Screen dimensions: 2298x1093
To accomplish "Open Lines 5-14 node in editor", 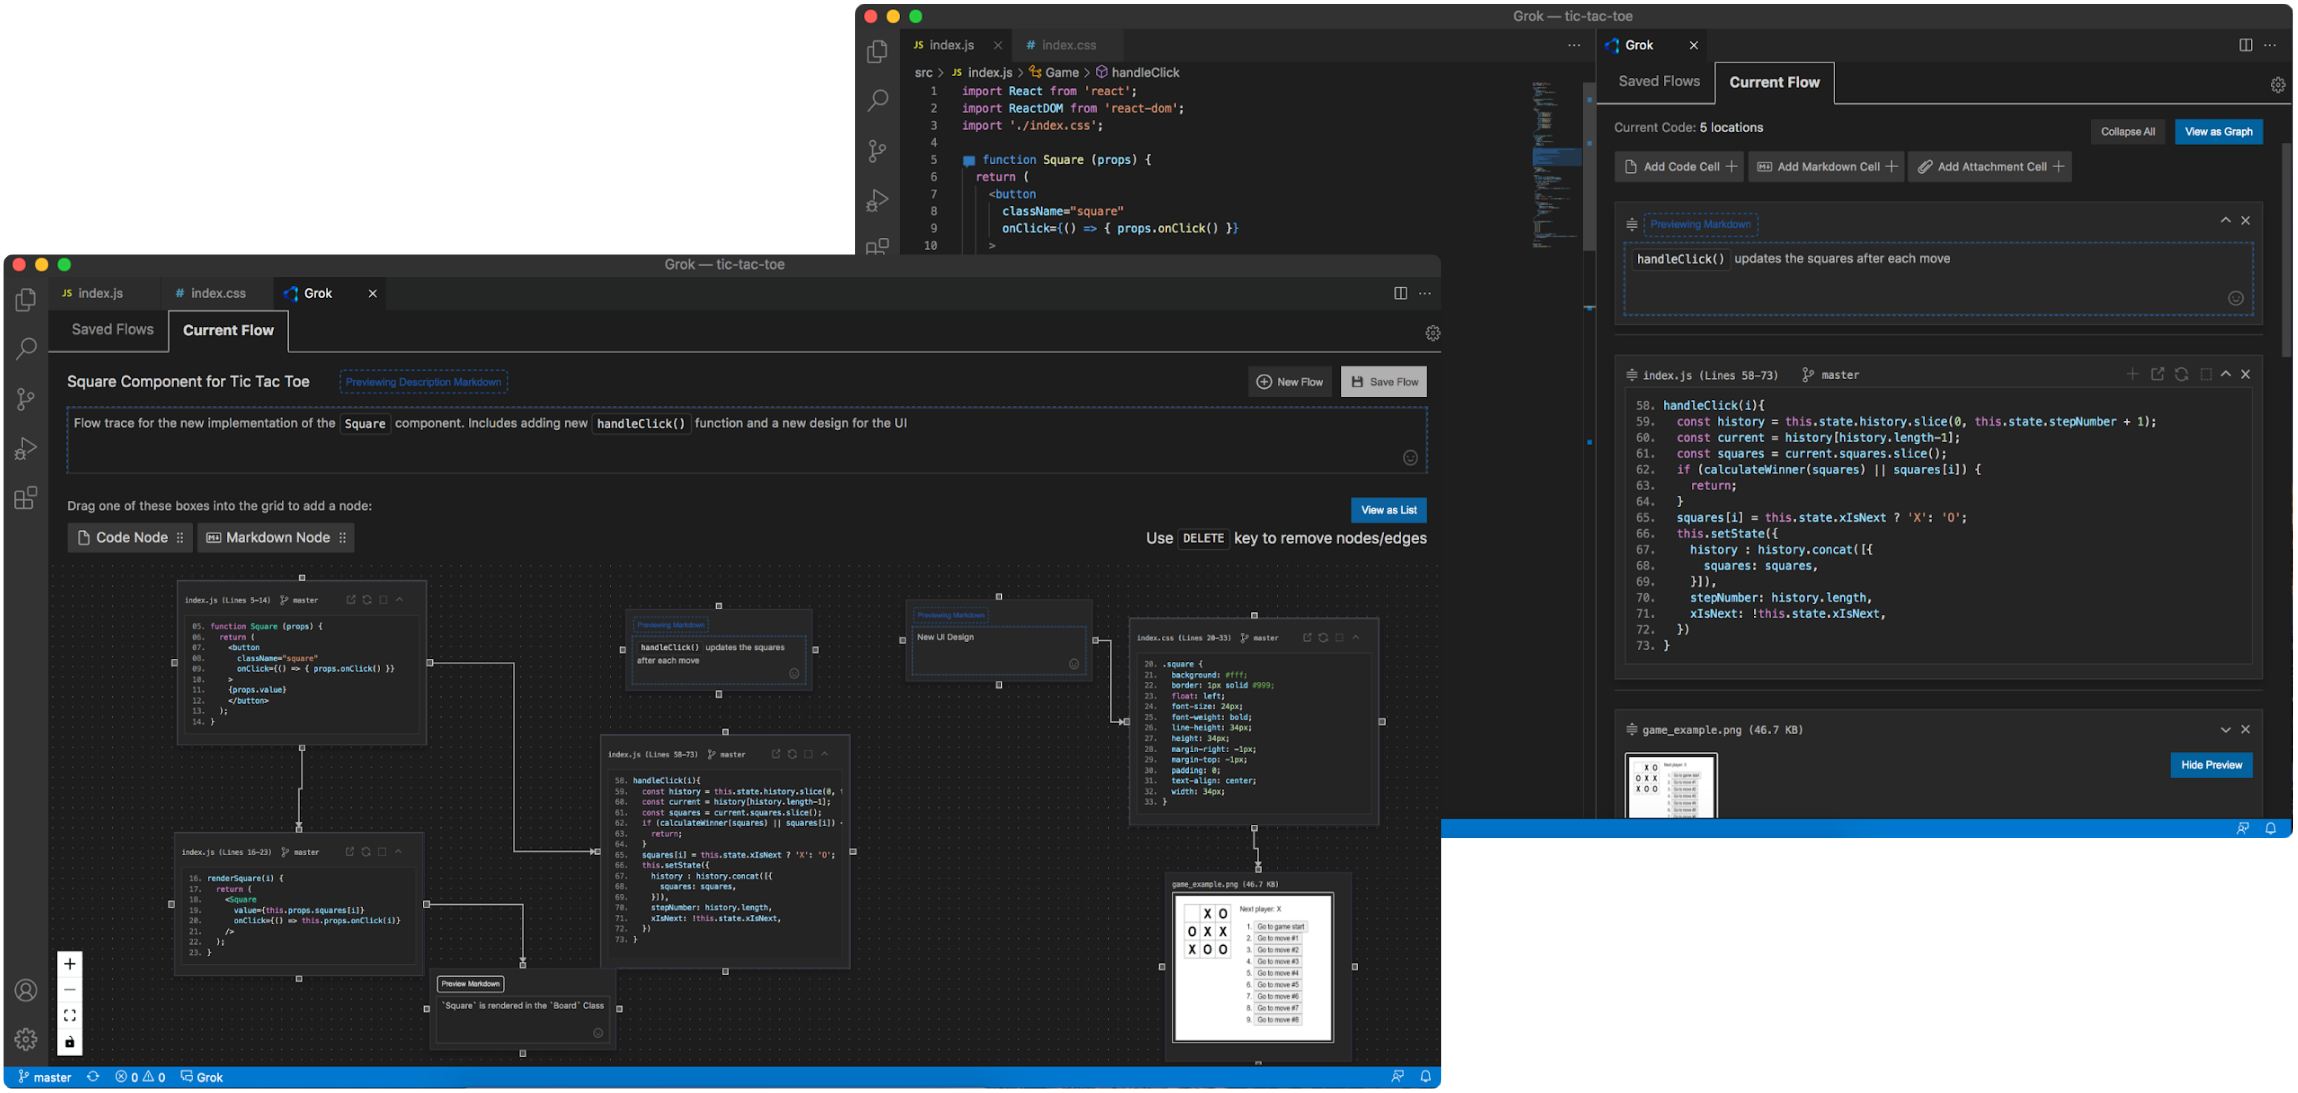I will coord(351,600).
